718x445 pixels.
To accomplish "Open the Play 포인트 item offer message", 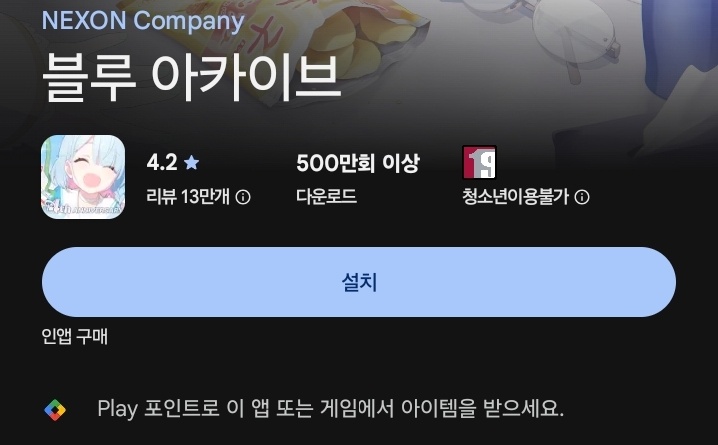I will coord(330,408).
